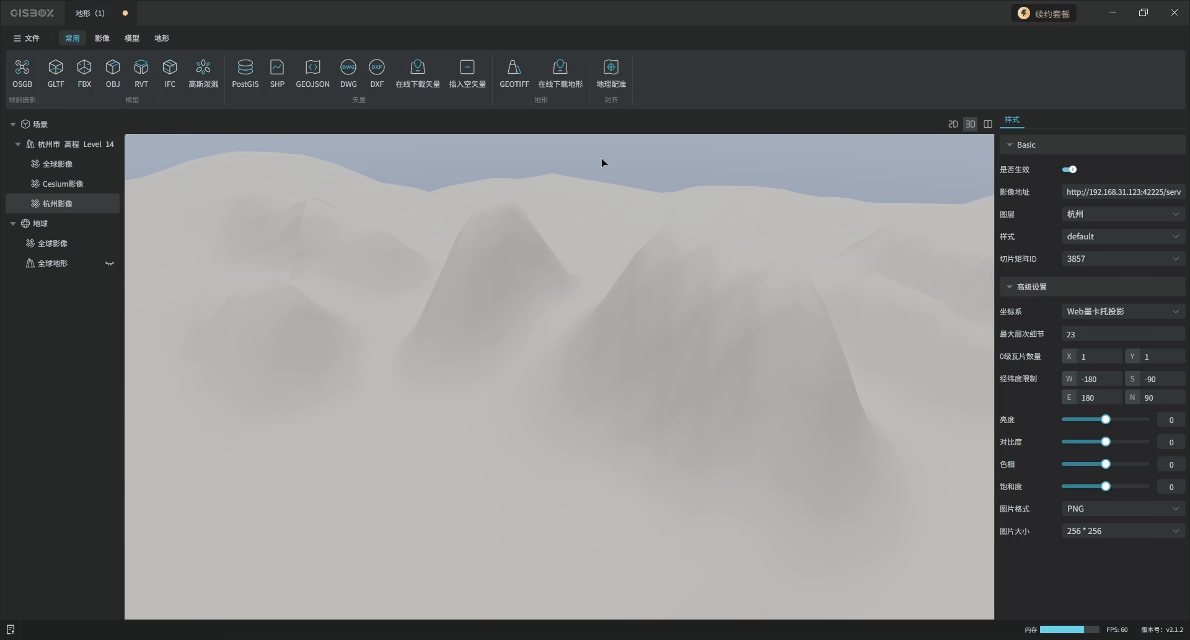This screenshot has height=640, width=1190.
Task: Open the 文件 menu
Action: point(27,38)
